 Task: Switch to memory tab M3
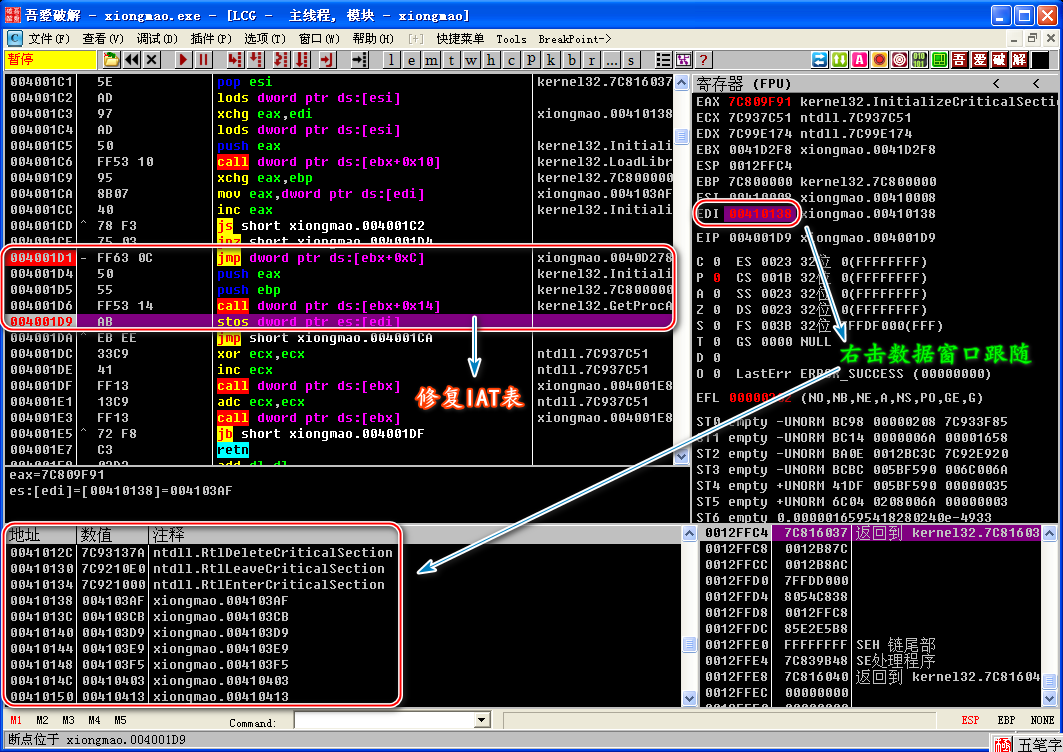(x=68, y=720)
